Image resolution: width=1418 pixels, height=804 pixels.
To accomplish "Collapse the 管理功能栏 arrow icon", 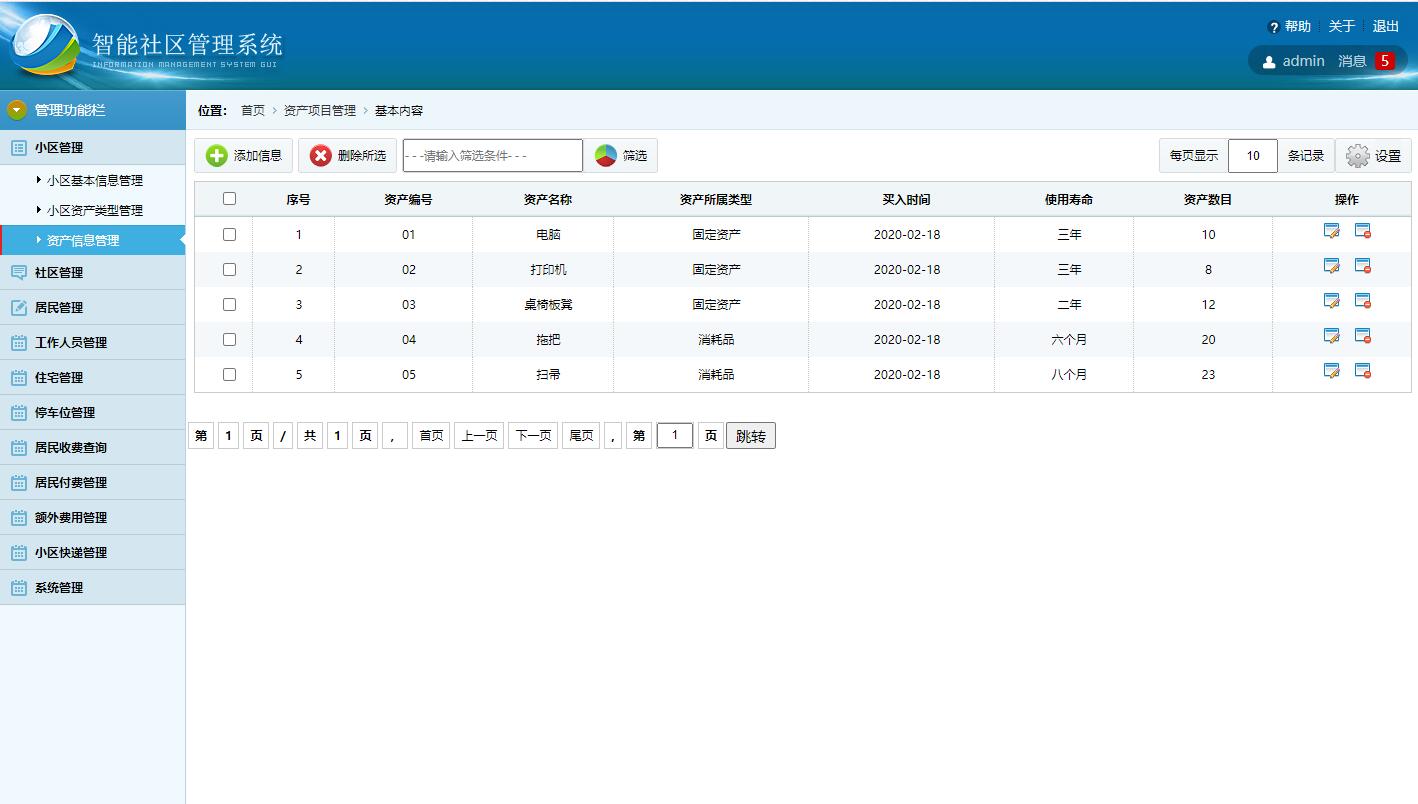I will pos(17,110).
